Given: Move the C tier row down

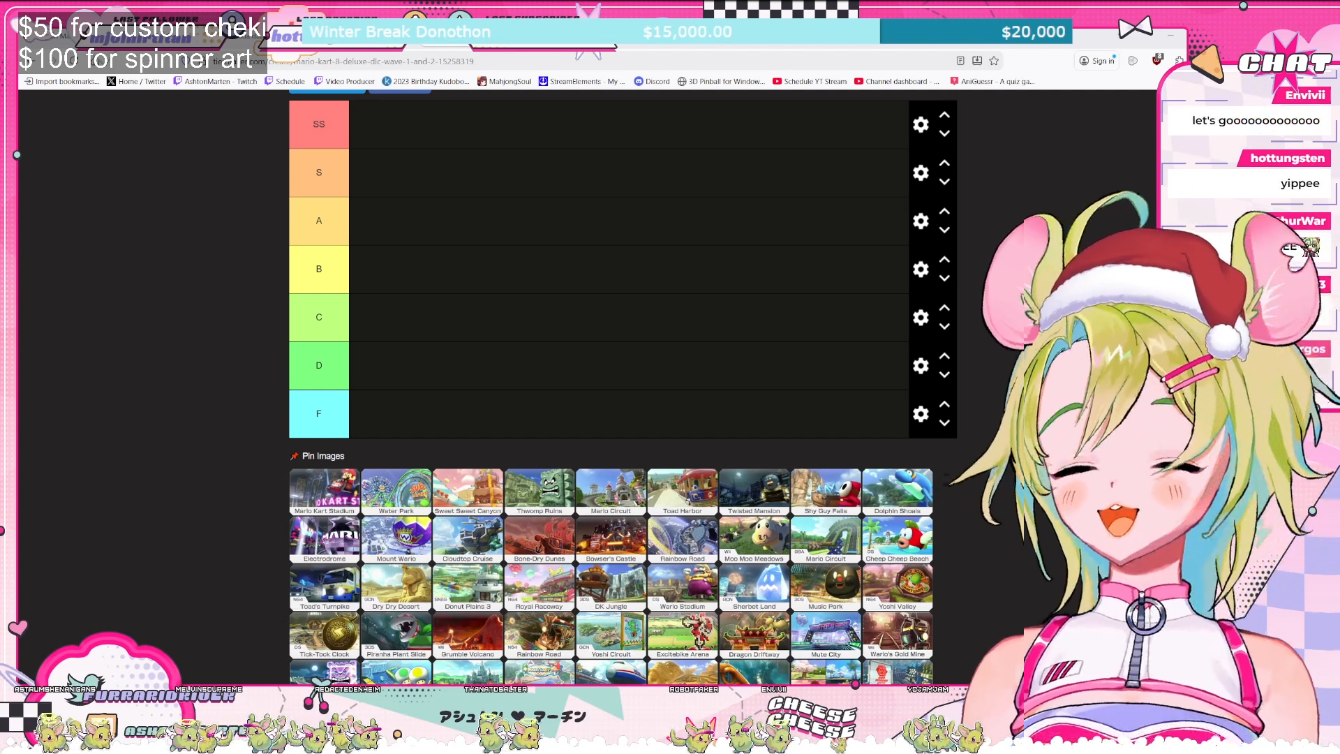Looking at the screenshot, I should click(x=944, y=326).
